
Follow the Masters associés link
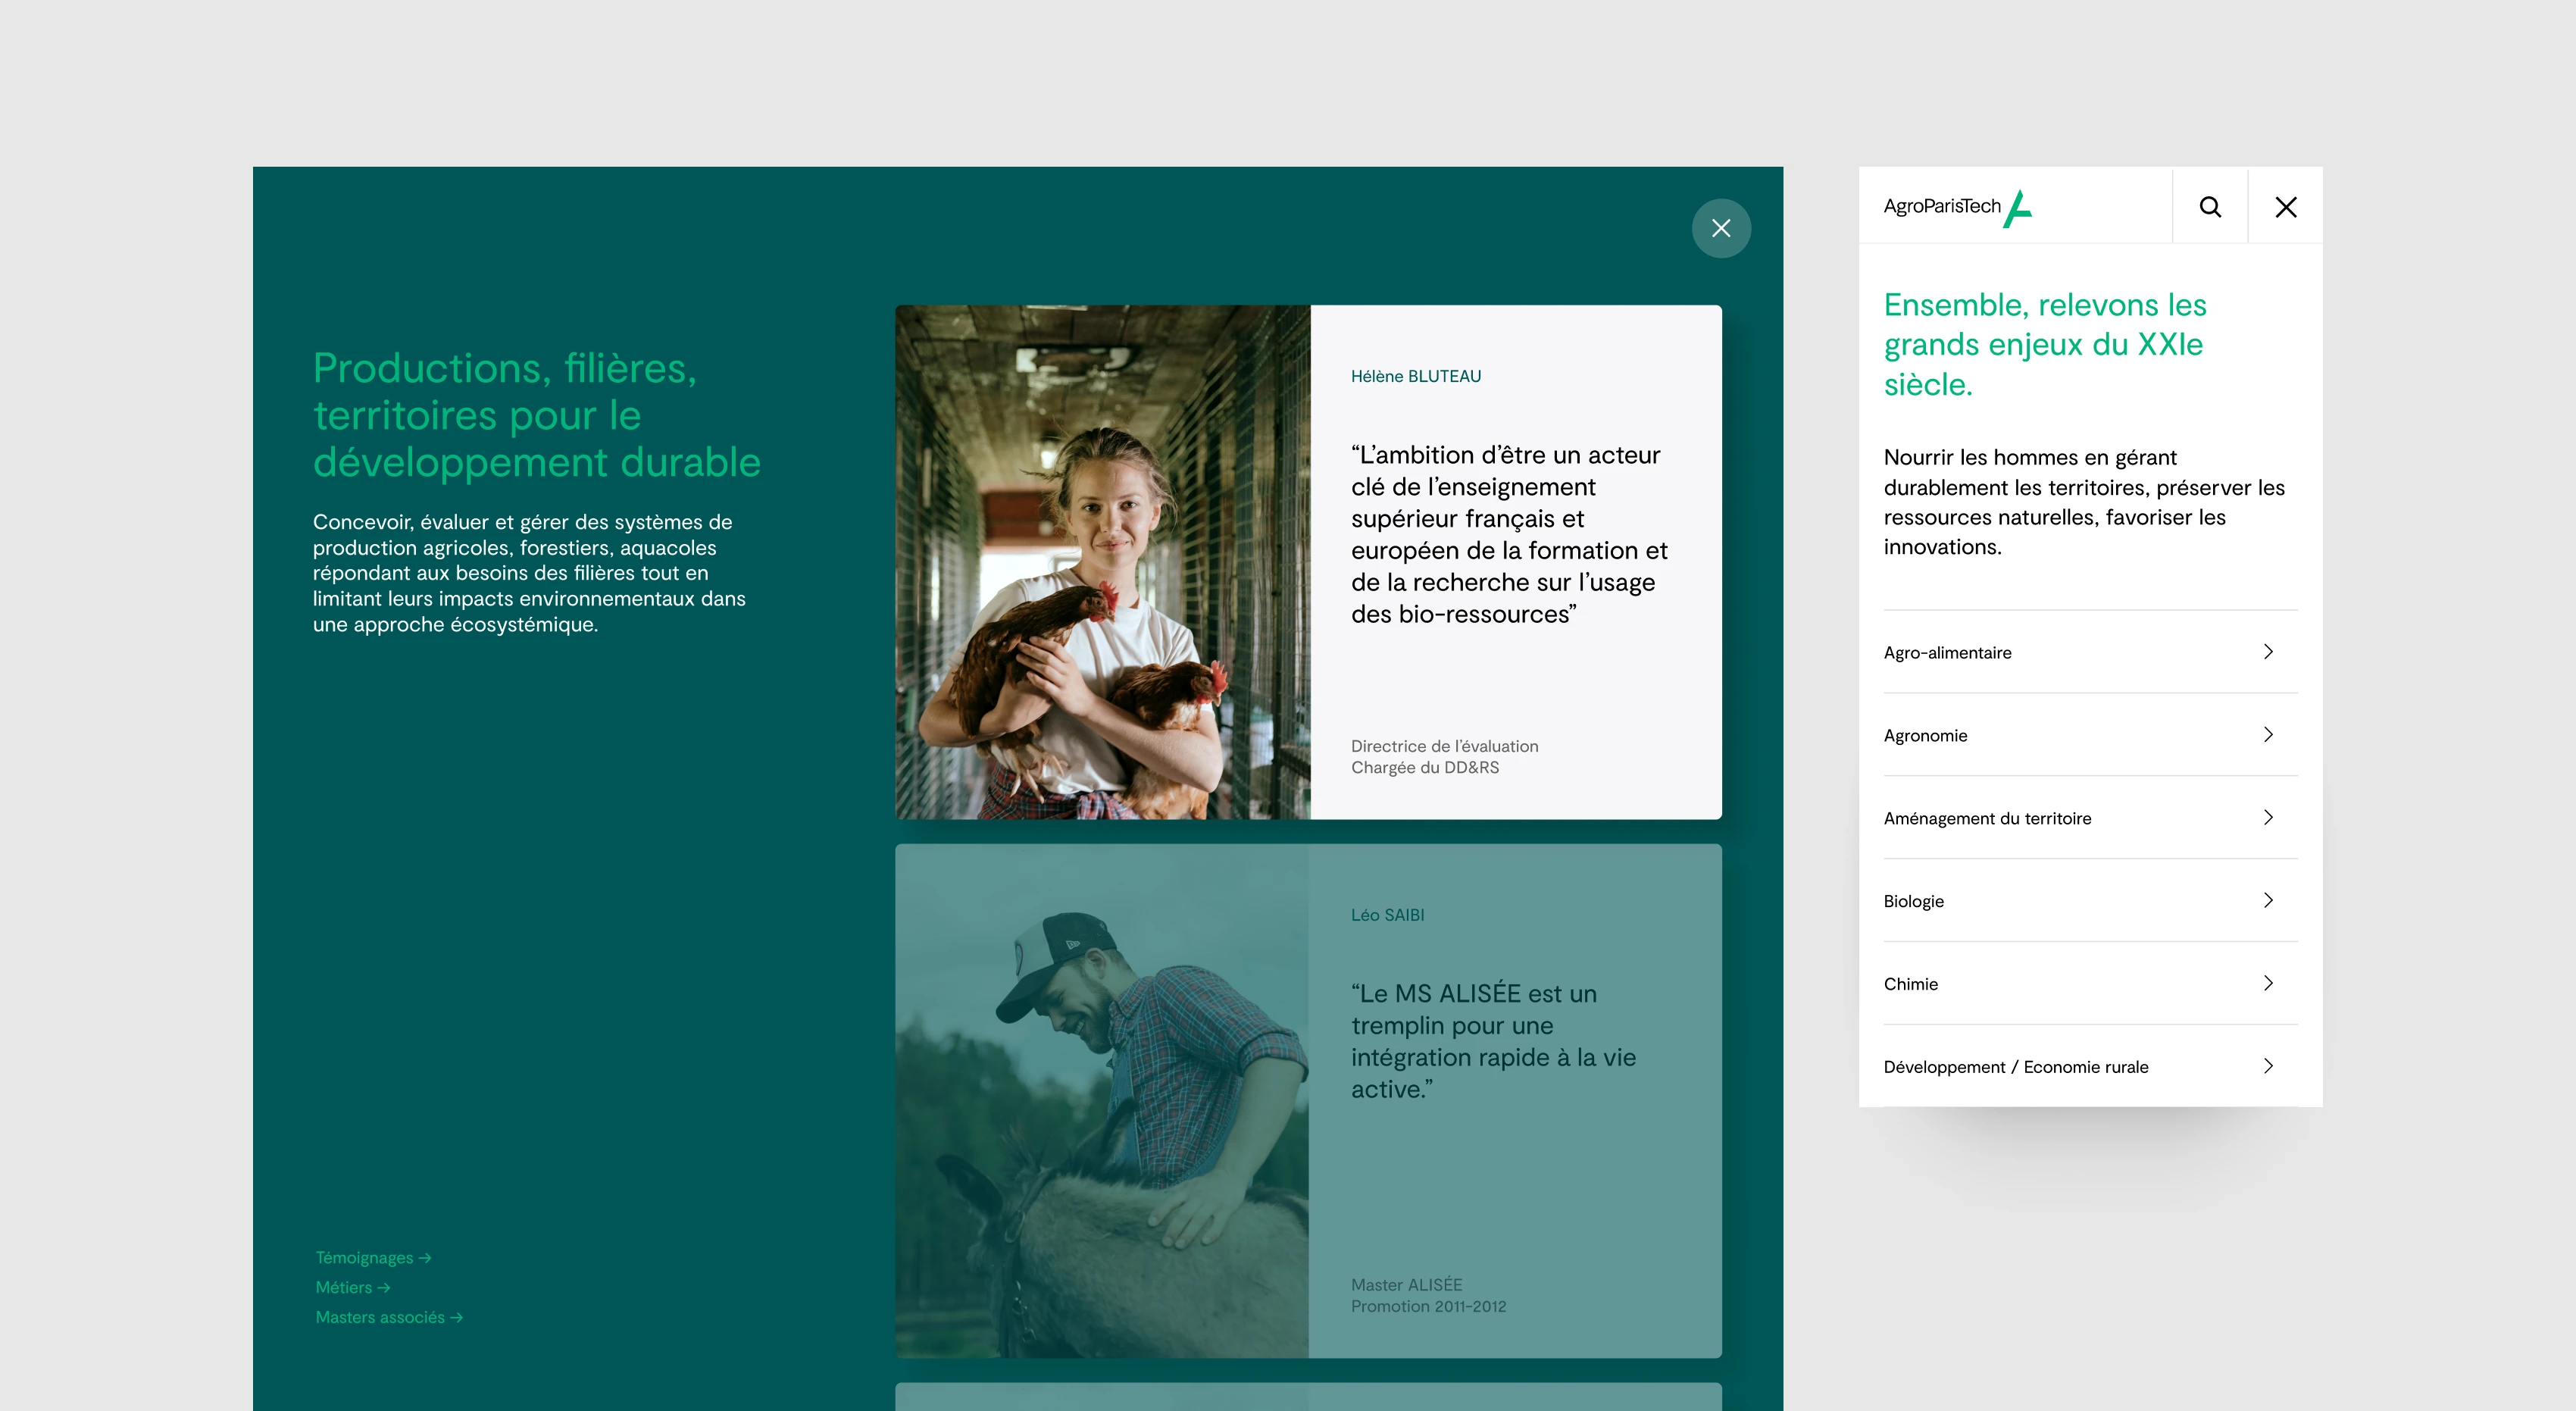(389, 1318)
